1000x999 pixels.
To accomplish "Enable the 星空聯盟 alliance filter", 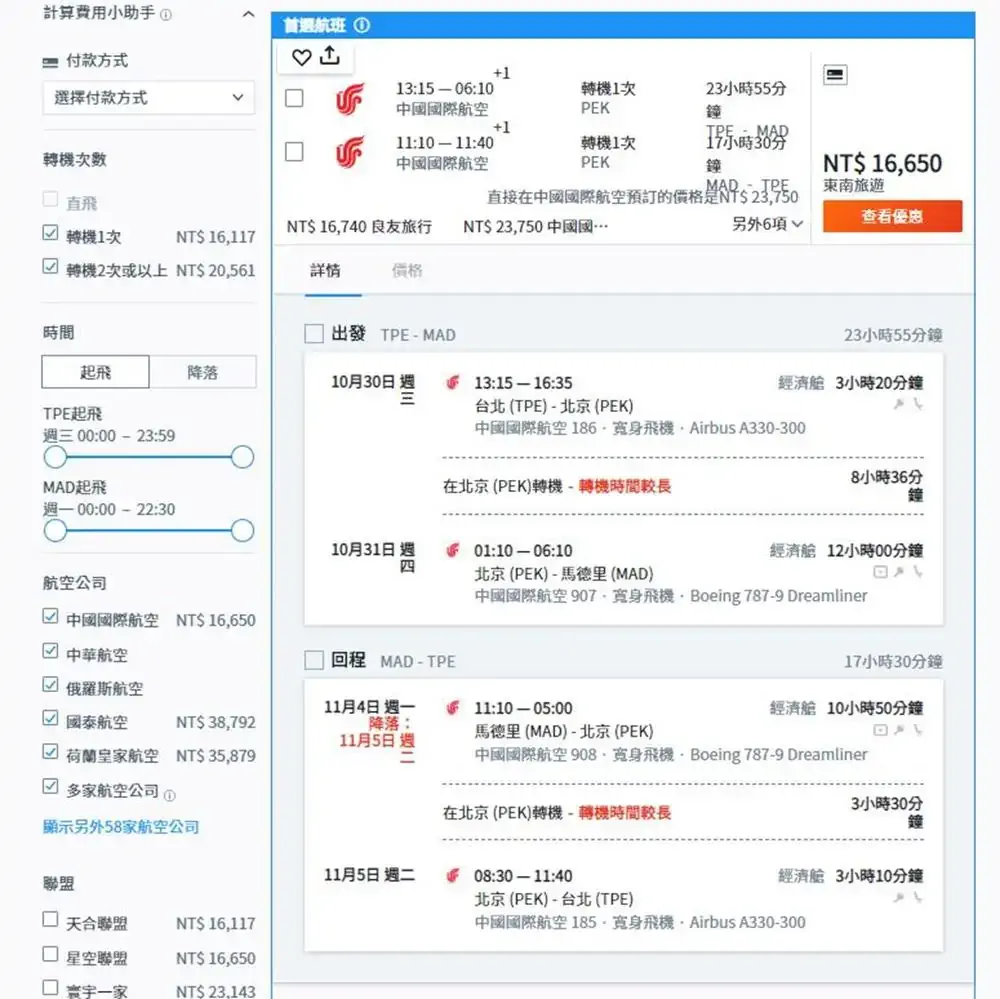I will (50, 954).
